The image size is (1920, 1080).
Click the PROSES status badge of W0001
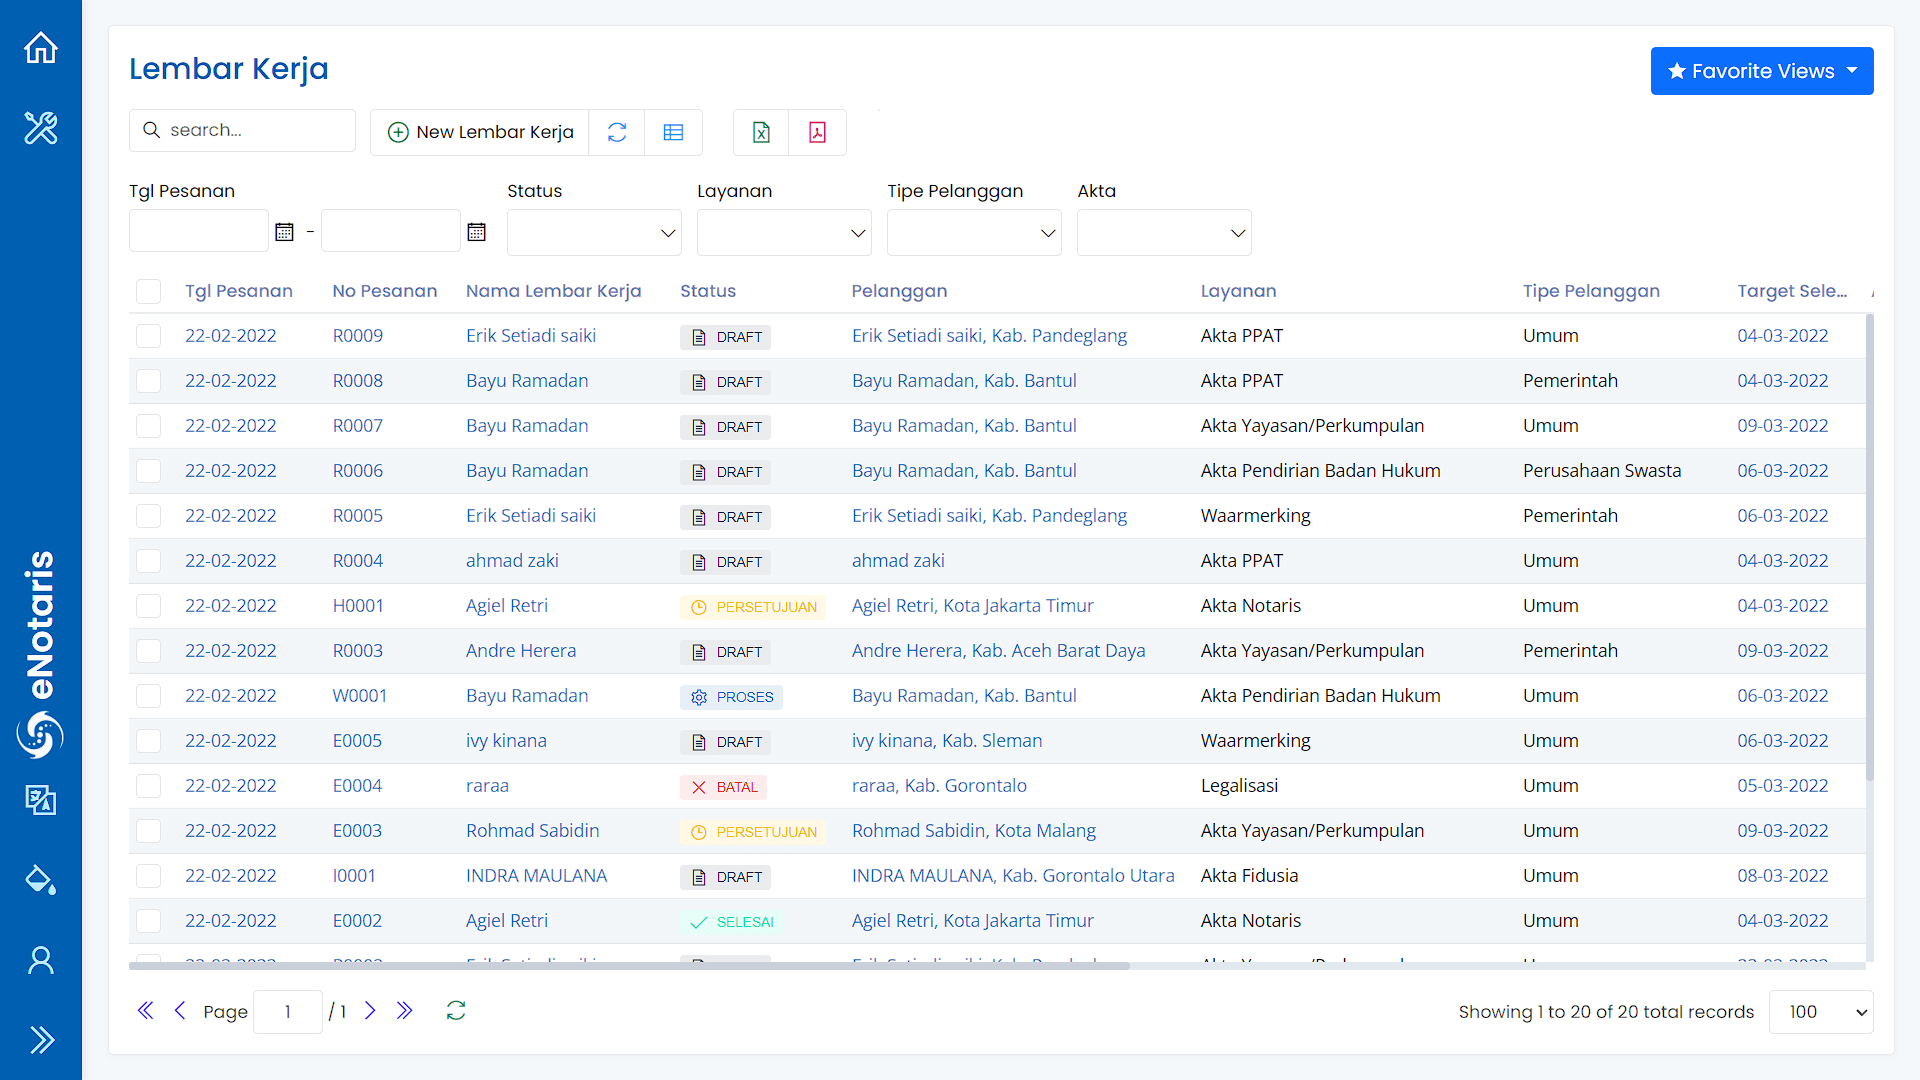point(731,697)
